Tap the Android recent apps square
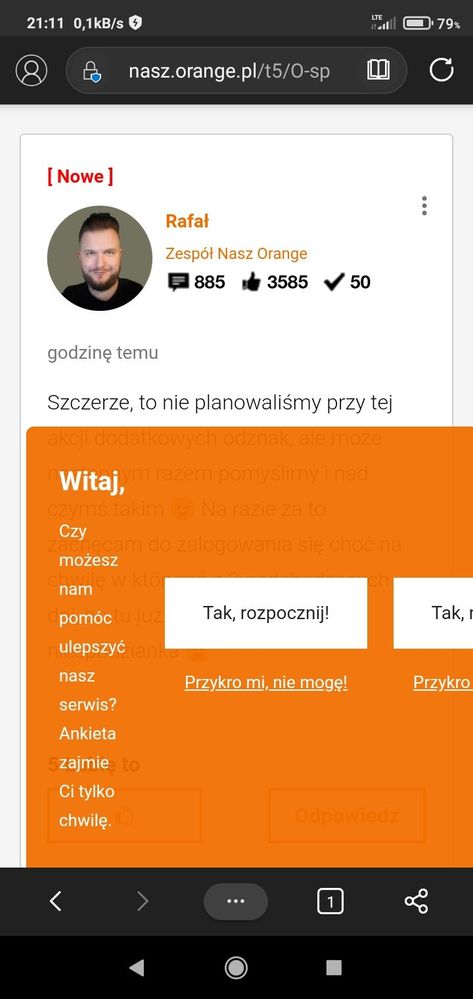473x999 pixels. point(333,968)
